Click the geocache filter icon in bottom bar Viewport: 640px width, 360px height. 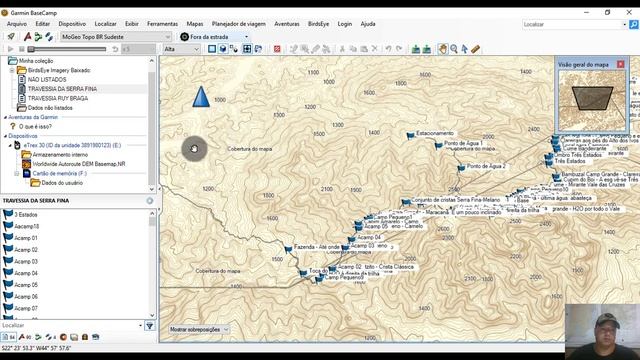click(x=63, y=337)
